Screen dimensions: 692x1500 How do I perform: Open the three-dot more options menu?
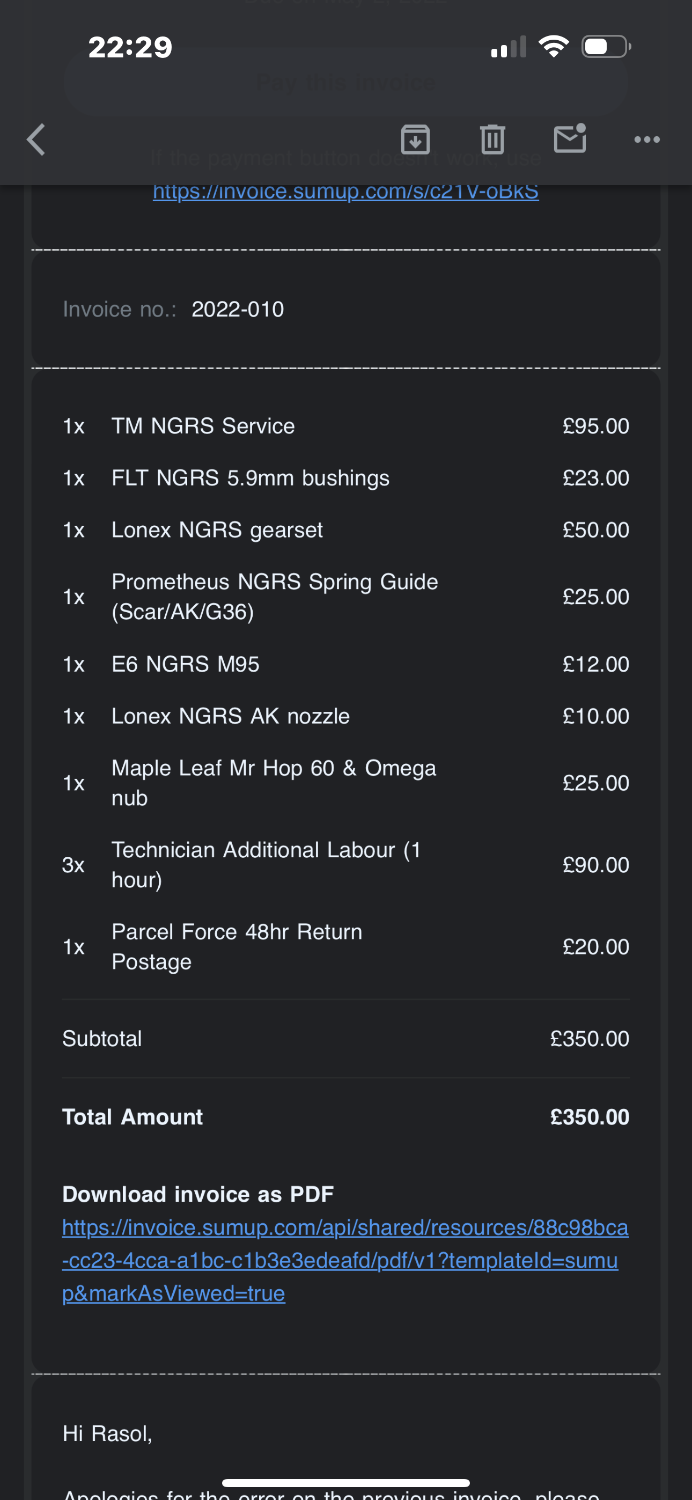click(647, 139)
